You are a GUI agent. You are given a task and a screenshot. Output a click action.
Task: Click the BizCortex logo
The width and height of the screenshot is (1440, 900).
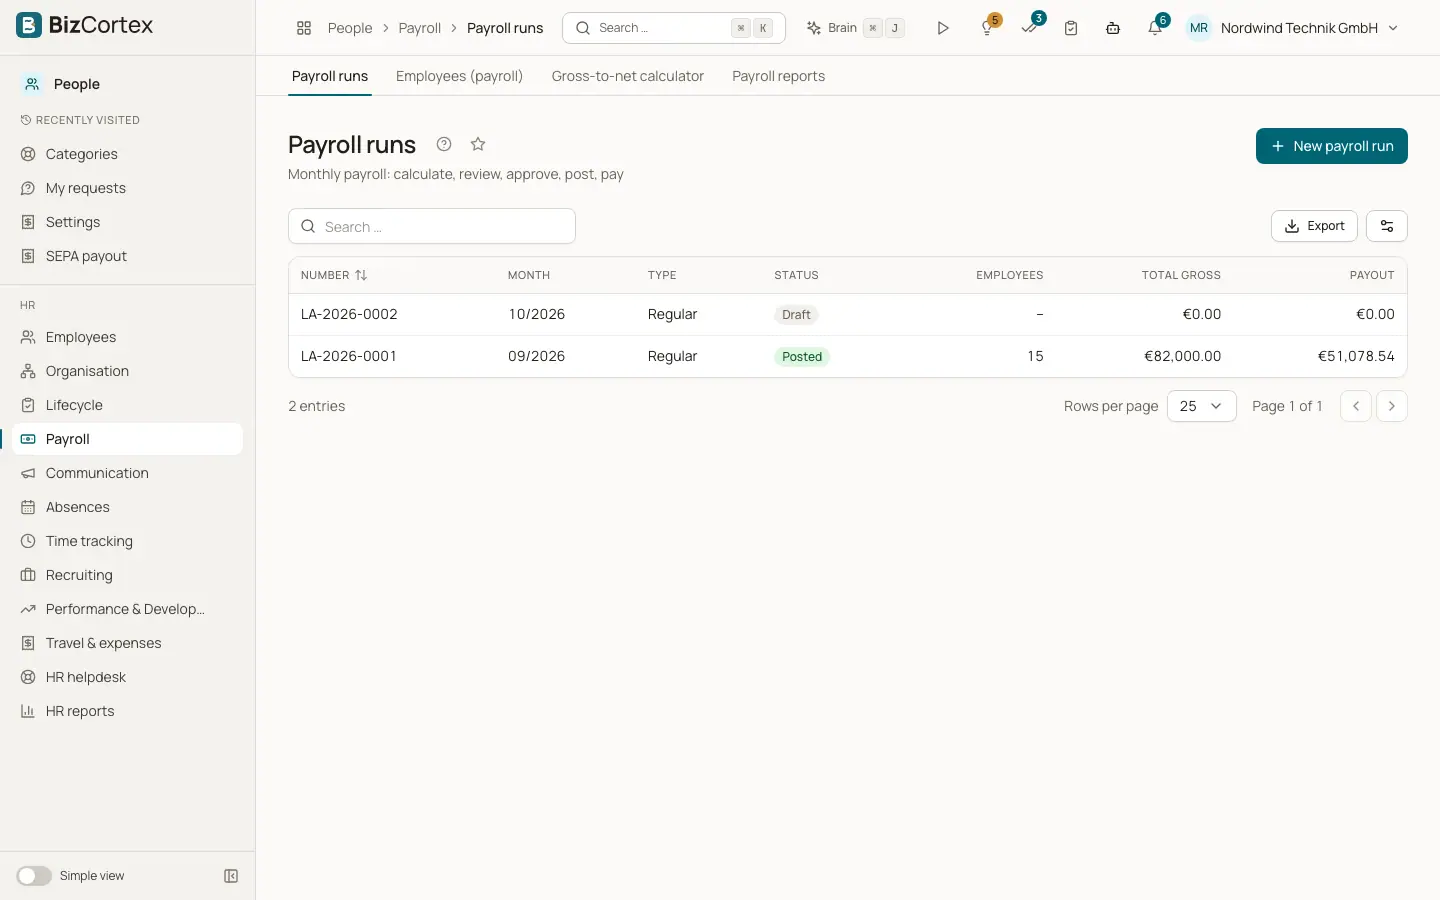[x=85, y=25]
